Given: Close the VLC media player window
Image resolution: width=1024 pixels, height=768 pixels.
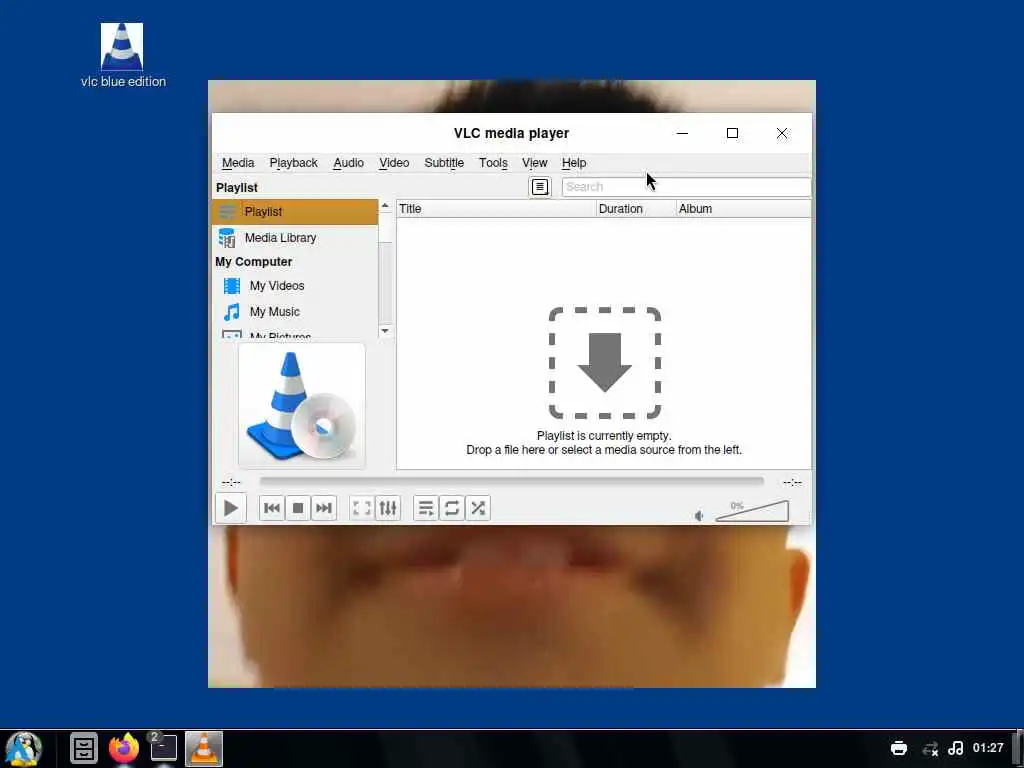Looking at the screenshot, I should pos(782,133).
